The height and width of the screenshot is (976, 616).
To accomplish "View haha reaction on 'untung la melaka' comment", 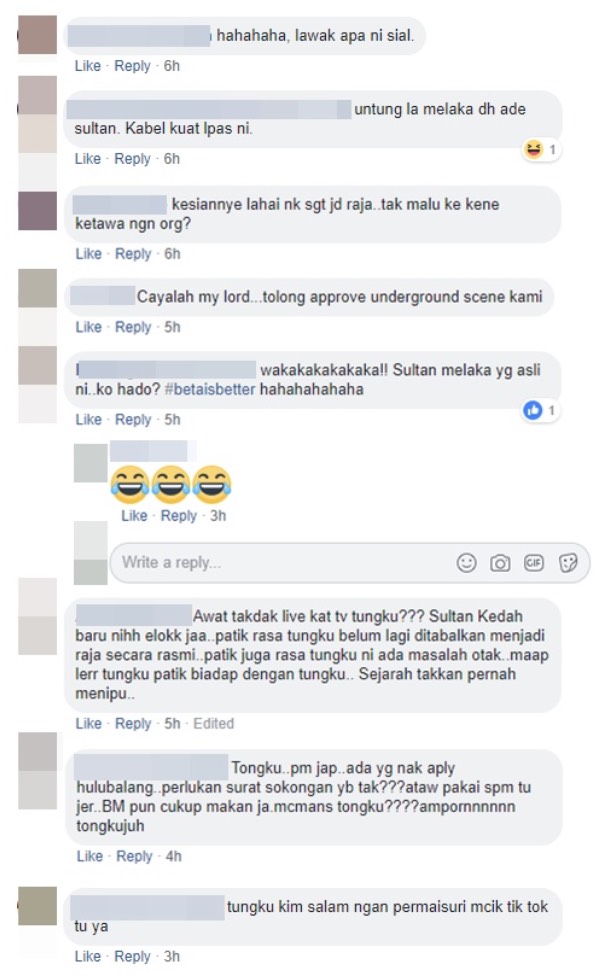I will (x=541, y=149).
